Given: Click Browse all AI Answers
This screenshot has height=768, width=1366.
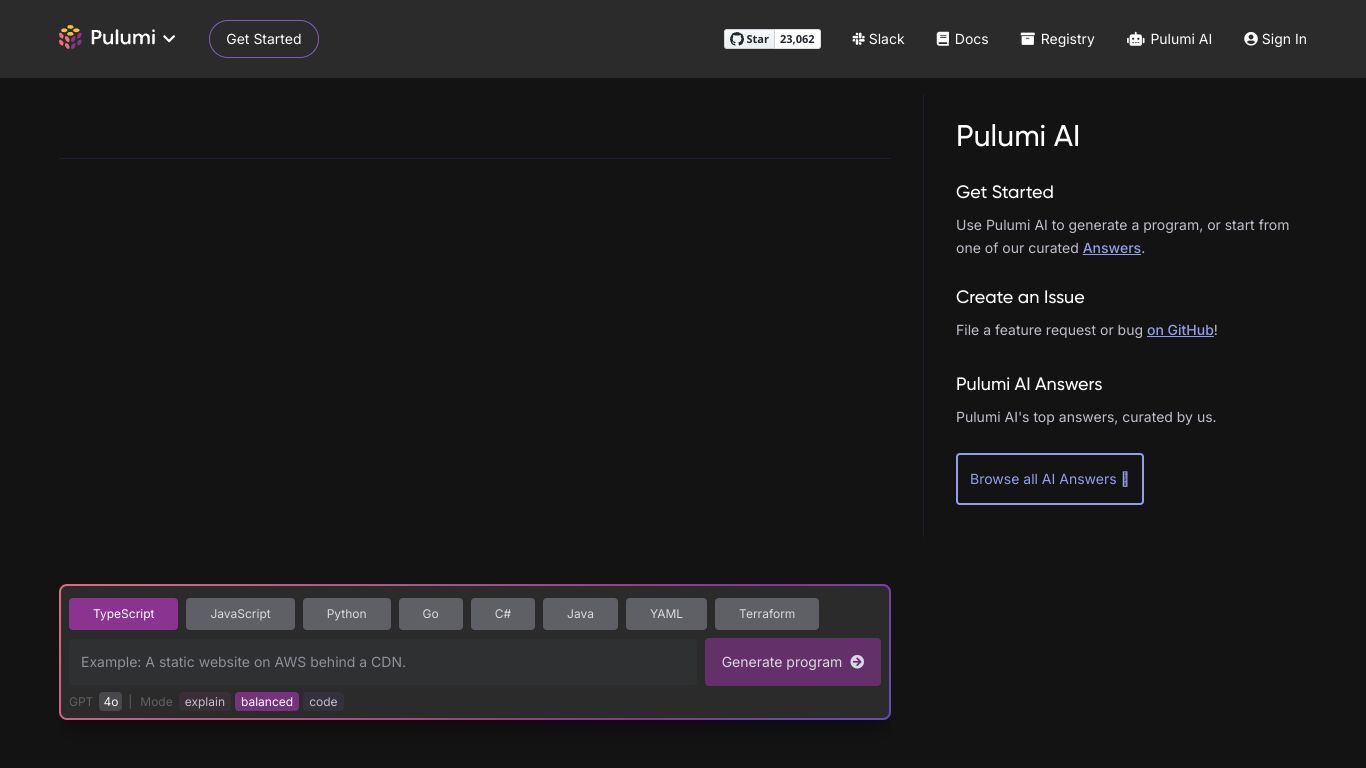Looking at the screenshot, I should coord(1050,479).
